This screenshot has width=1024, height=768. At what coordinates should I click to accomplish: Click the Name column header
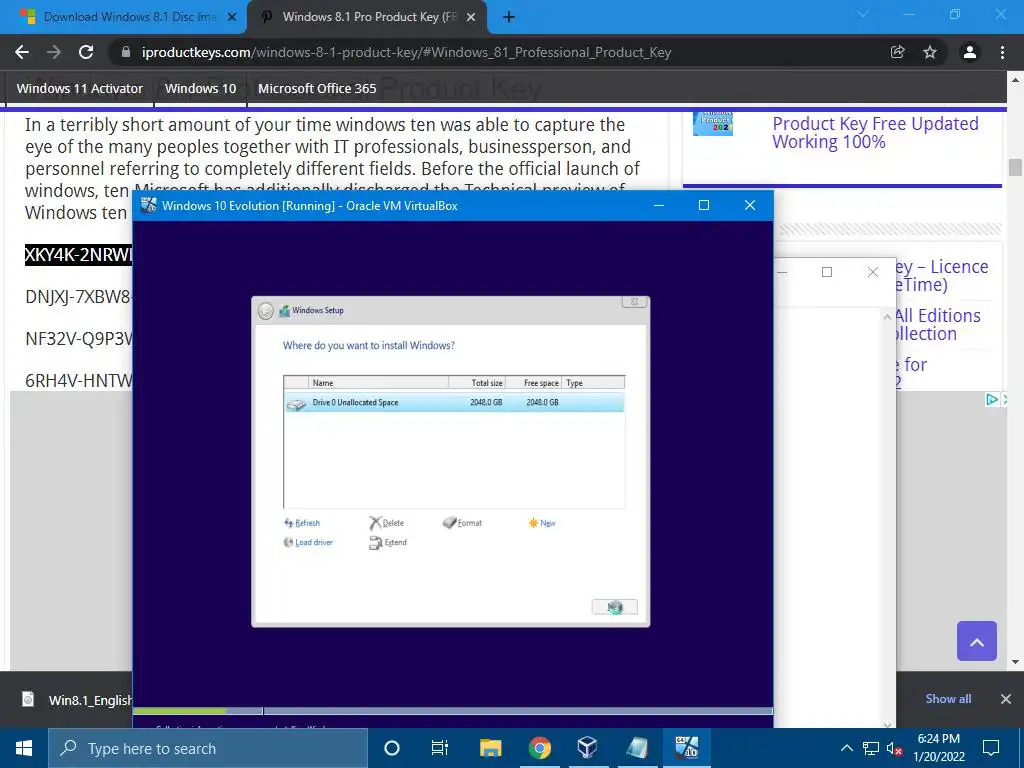pyautogui.click(x=379, y=383)
